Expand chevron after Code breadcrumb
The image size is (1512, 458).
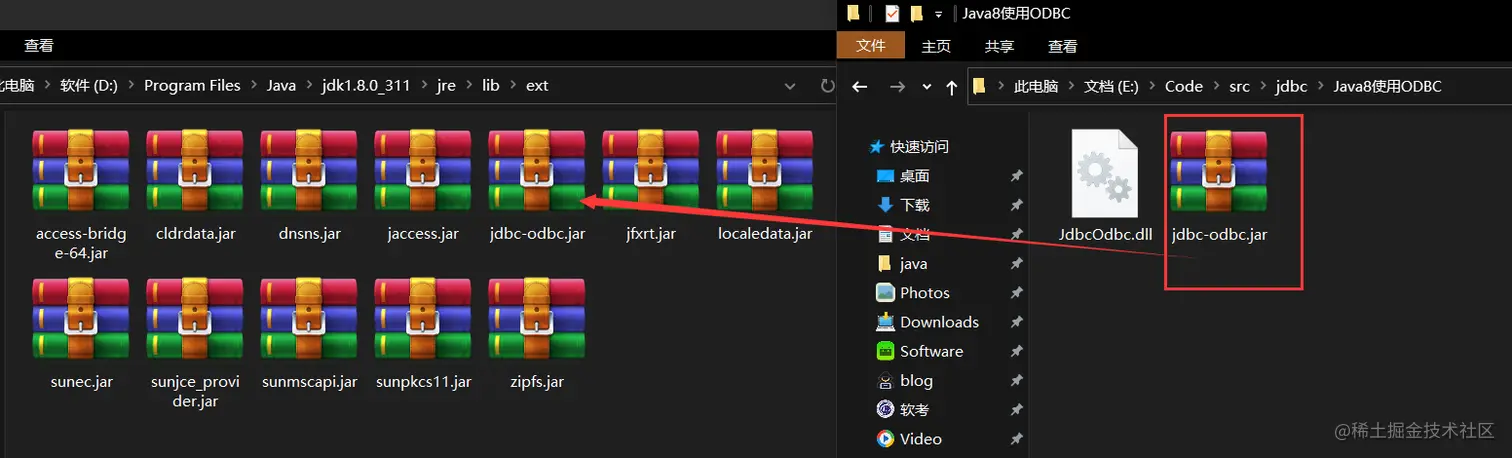coord(1216,87)
